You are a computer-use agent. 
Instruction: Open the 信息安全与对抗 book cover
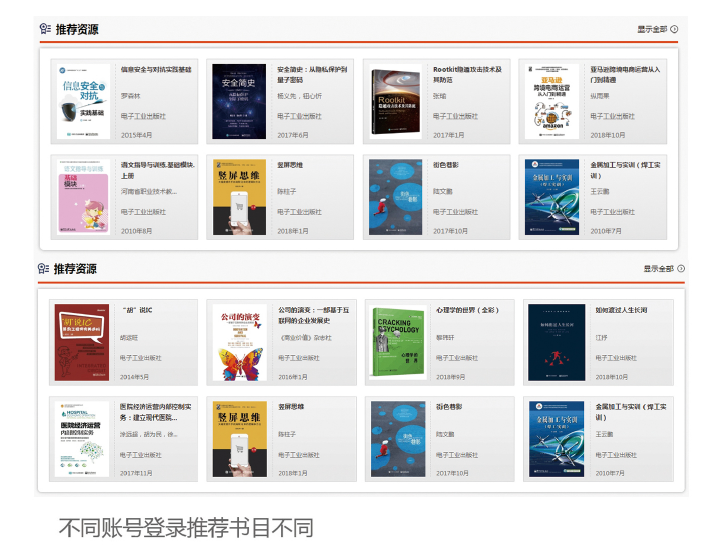pyautogui.click(x=83, y=101)
